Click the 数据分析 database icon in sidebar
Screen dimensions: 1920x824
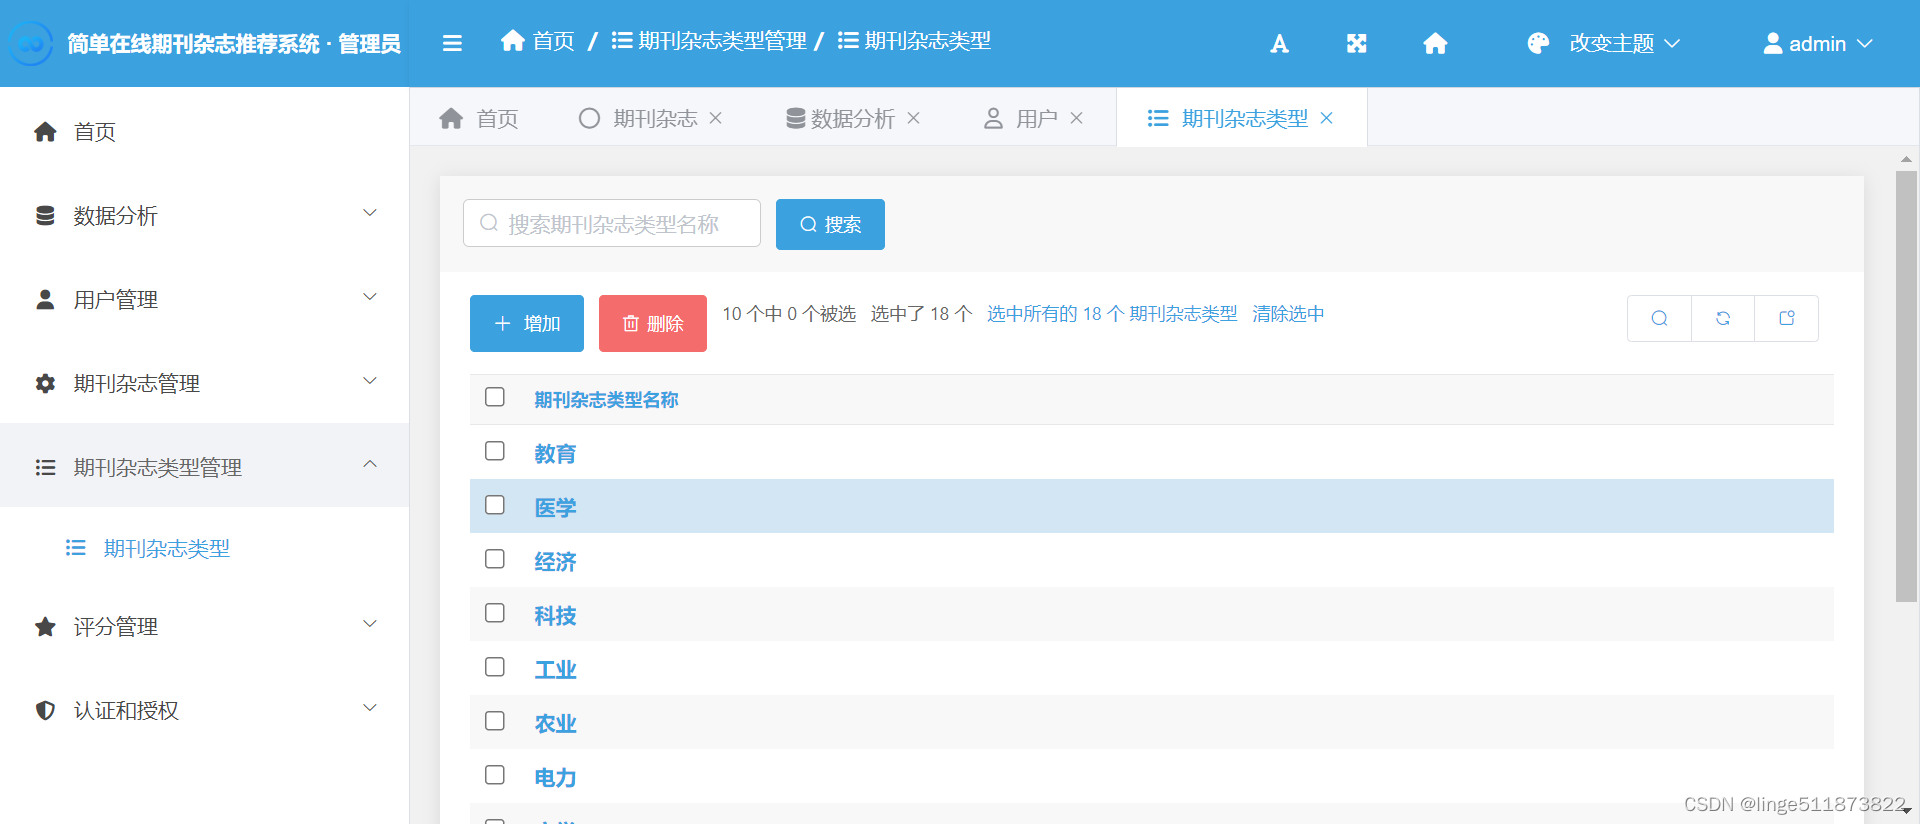[x=45, y=215]
